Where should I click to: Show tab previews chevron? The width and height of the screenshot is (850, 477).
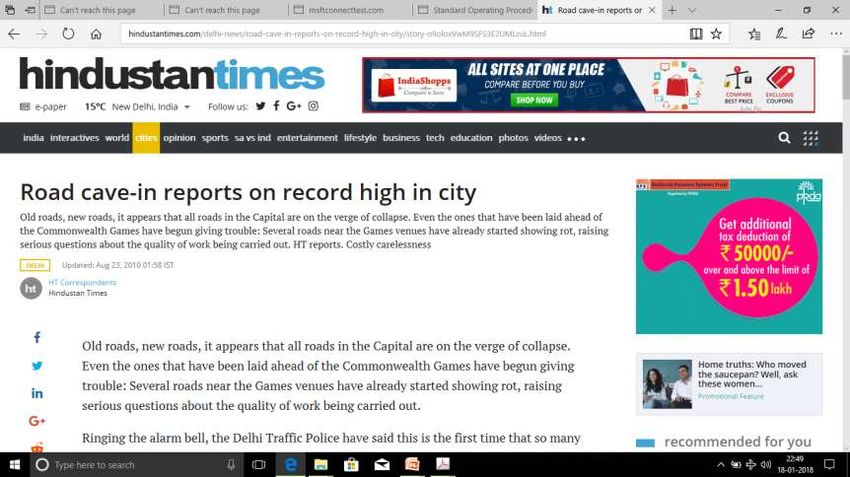692,10
